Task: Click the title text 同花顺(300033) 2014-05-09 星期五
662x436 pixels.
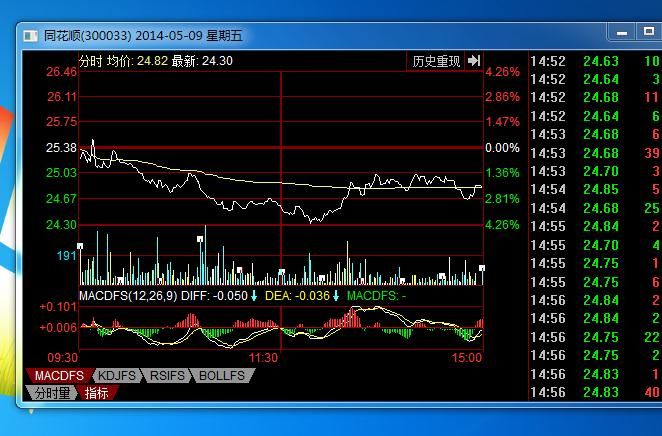Action: point(143,35)
